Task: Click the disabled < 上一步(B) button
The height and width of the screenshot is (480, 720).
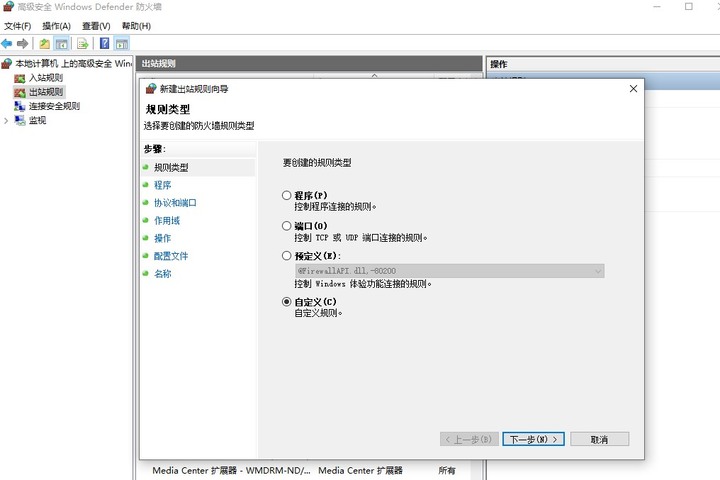Action: (x=469, y=439)
